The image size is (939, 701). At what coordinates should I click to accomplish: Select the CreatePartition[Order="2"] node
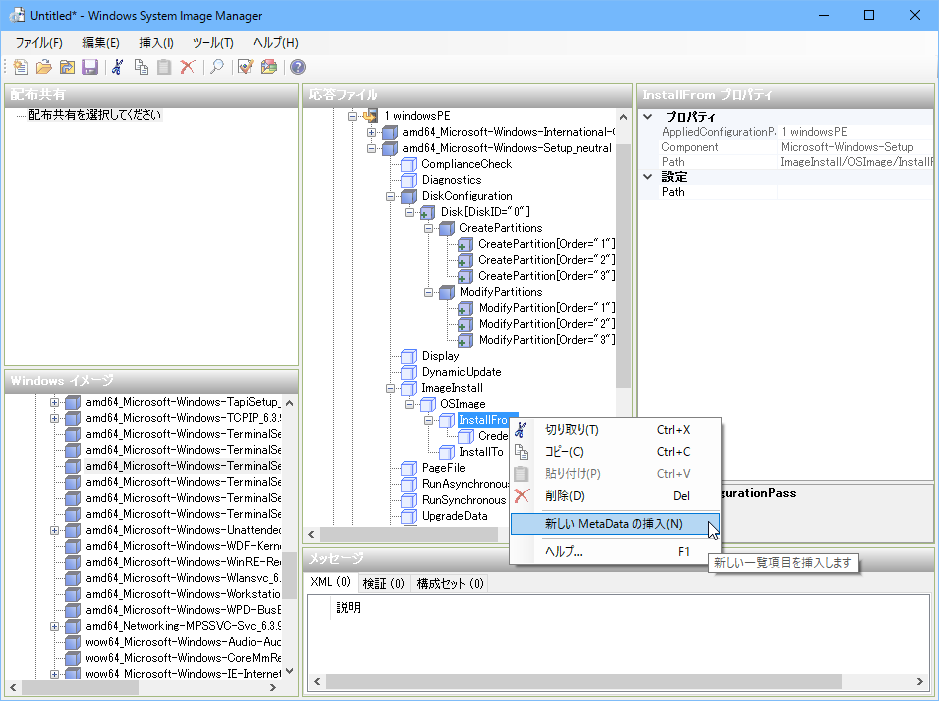click(x=546, y=260)
